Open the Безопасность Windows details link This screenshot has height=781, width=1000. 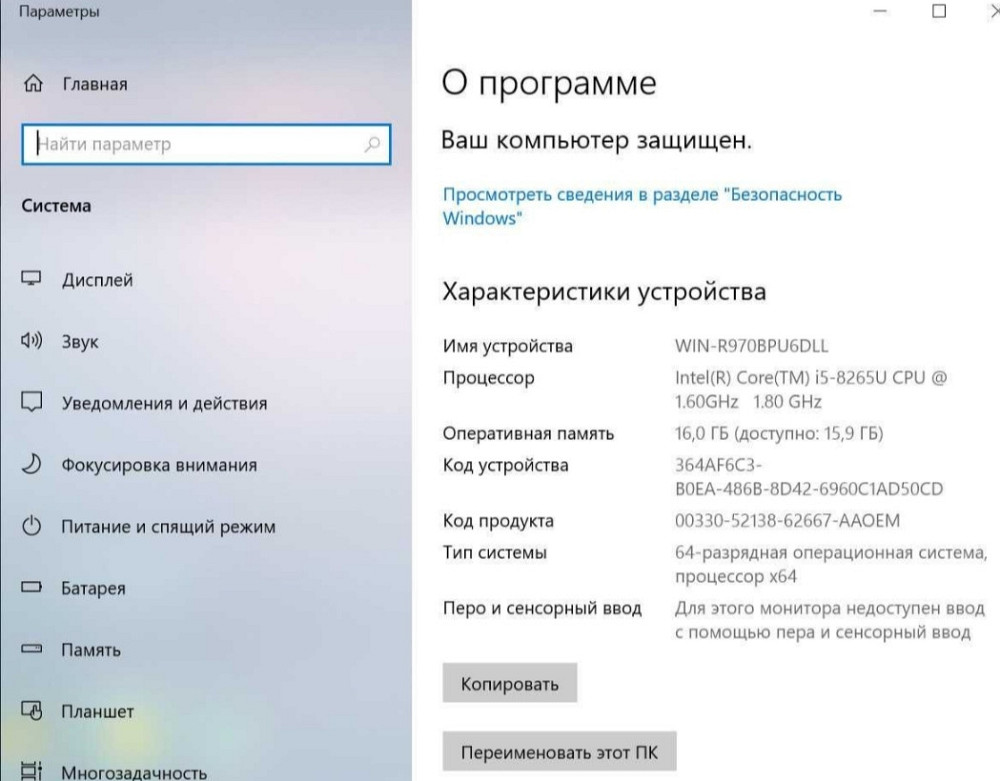tap(641, 206)
